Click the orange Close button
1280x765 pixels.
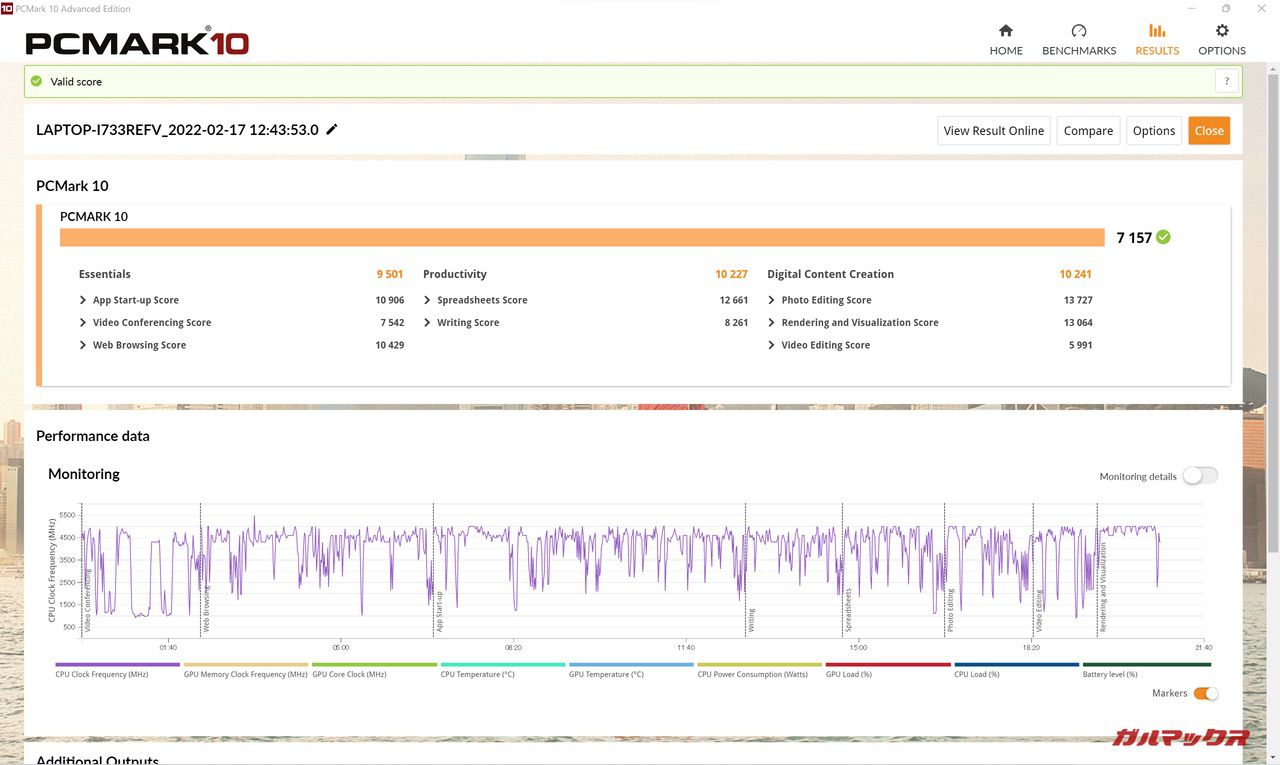[1209, 131]
